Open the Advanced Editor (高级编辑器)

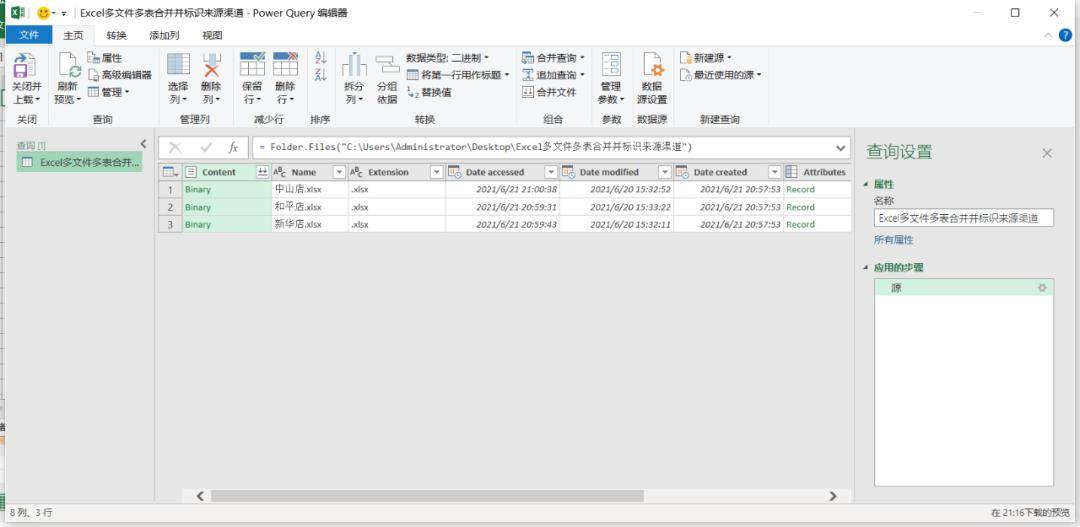pyautogui.click(x=120, y=74)
